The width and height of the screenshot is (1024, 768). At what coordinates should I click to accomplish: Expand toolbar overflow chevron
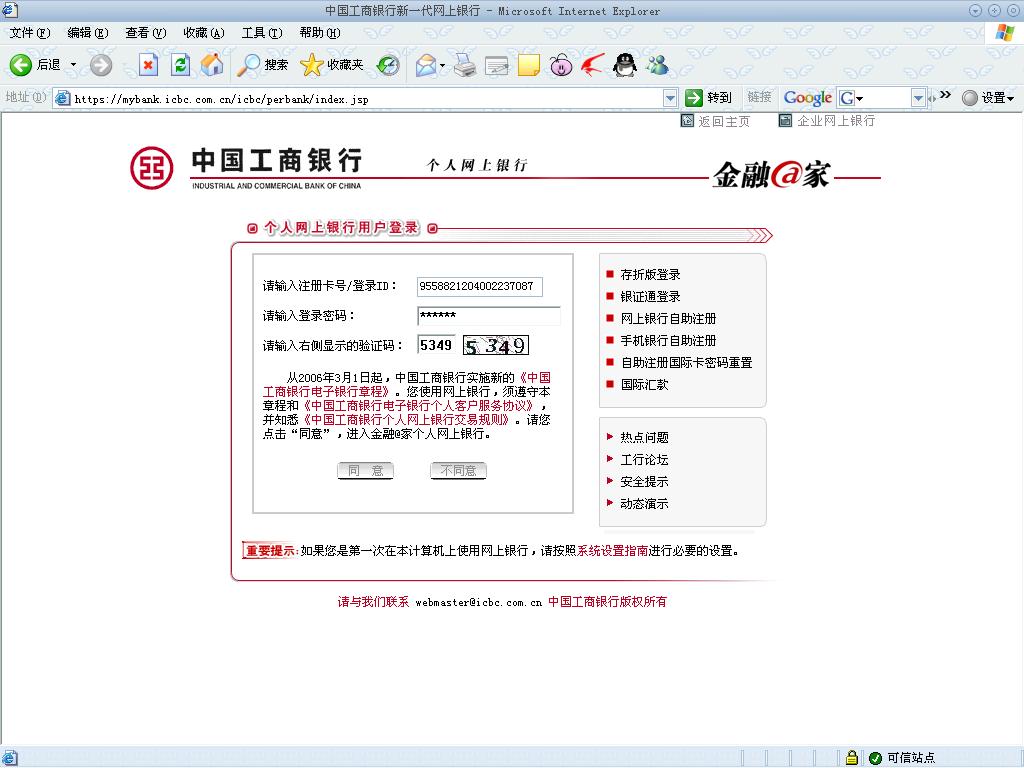point(945,95)
